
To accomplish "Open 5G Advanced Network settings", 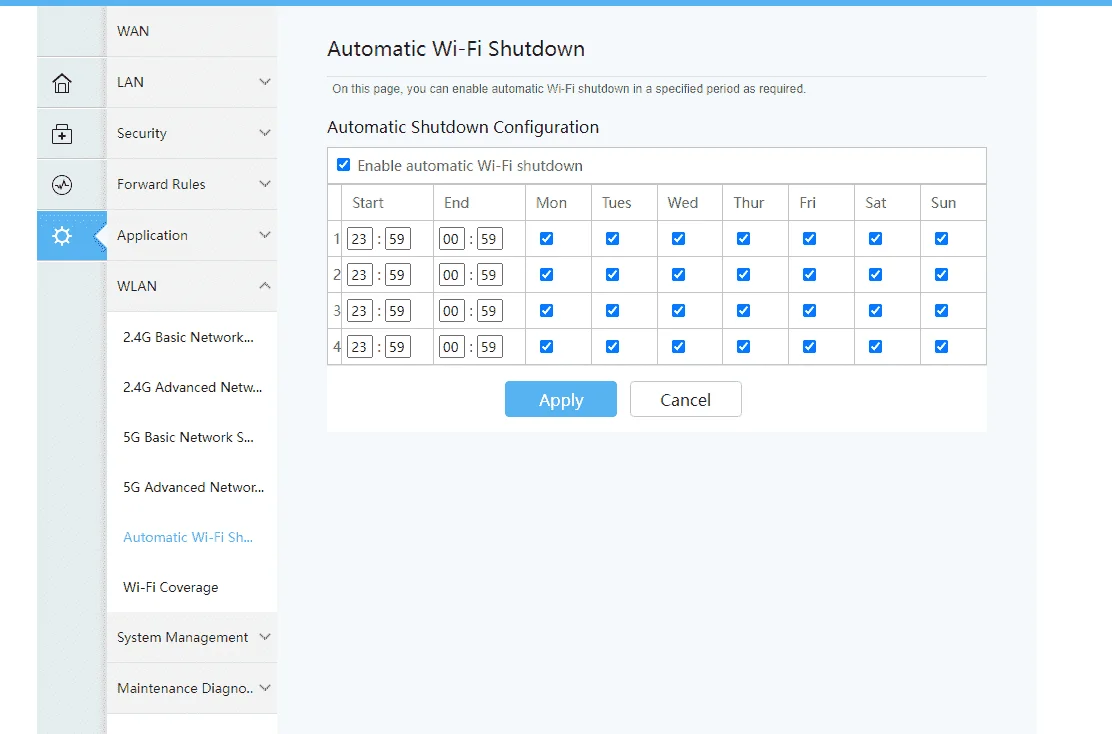I will 192,487.
